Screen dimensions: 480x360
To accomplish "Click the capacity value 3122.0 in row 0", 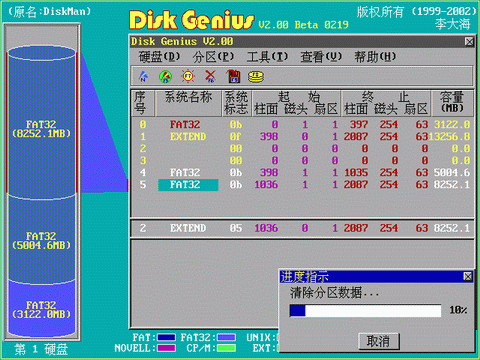I will point(452,125).
